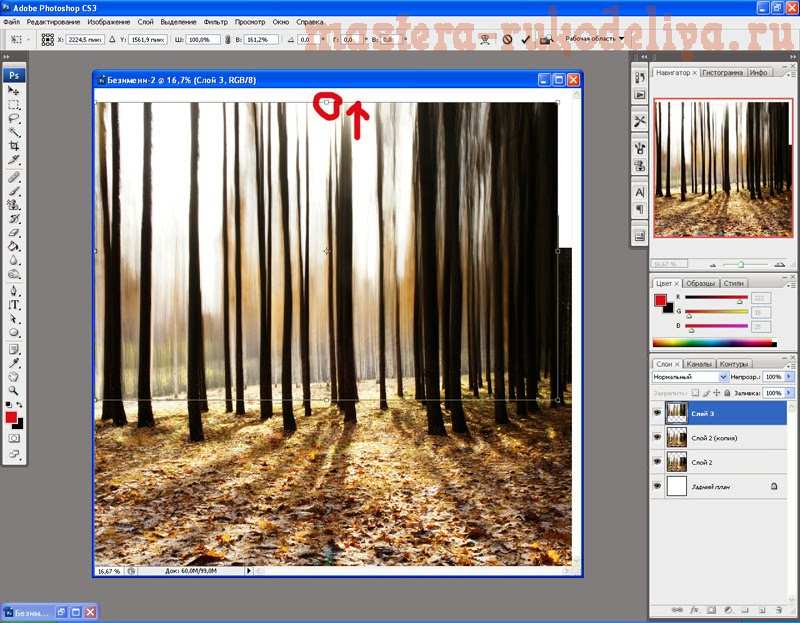Select the Pen tool
Screen dimensions: 800x623
pos(14,291)
